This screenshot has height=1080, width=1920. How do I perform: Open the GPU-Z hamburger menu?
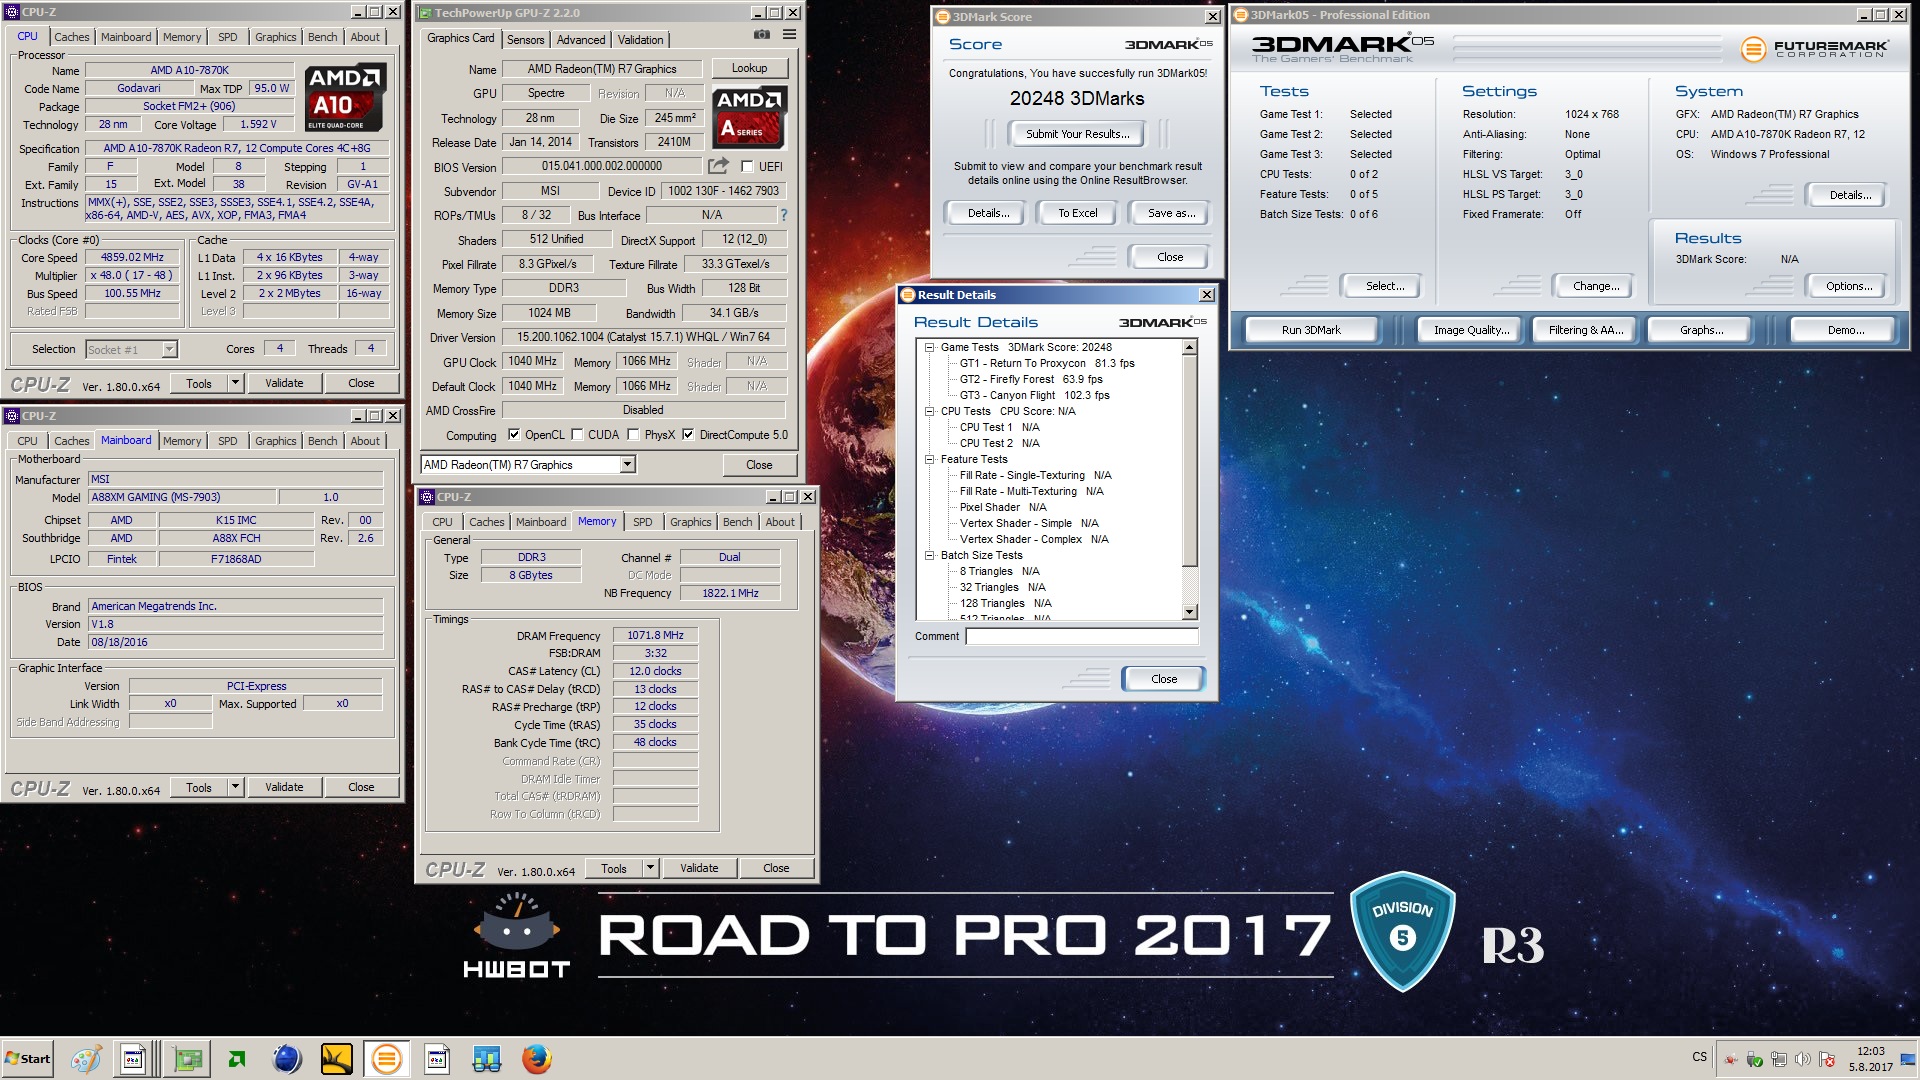point(789,35)
